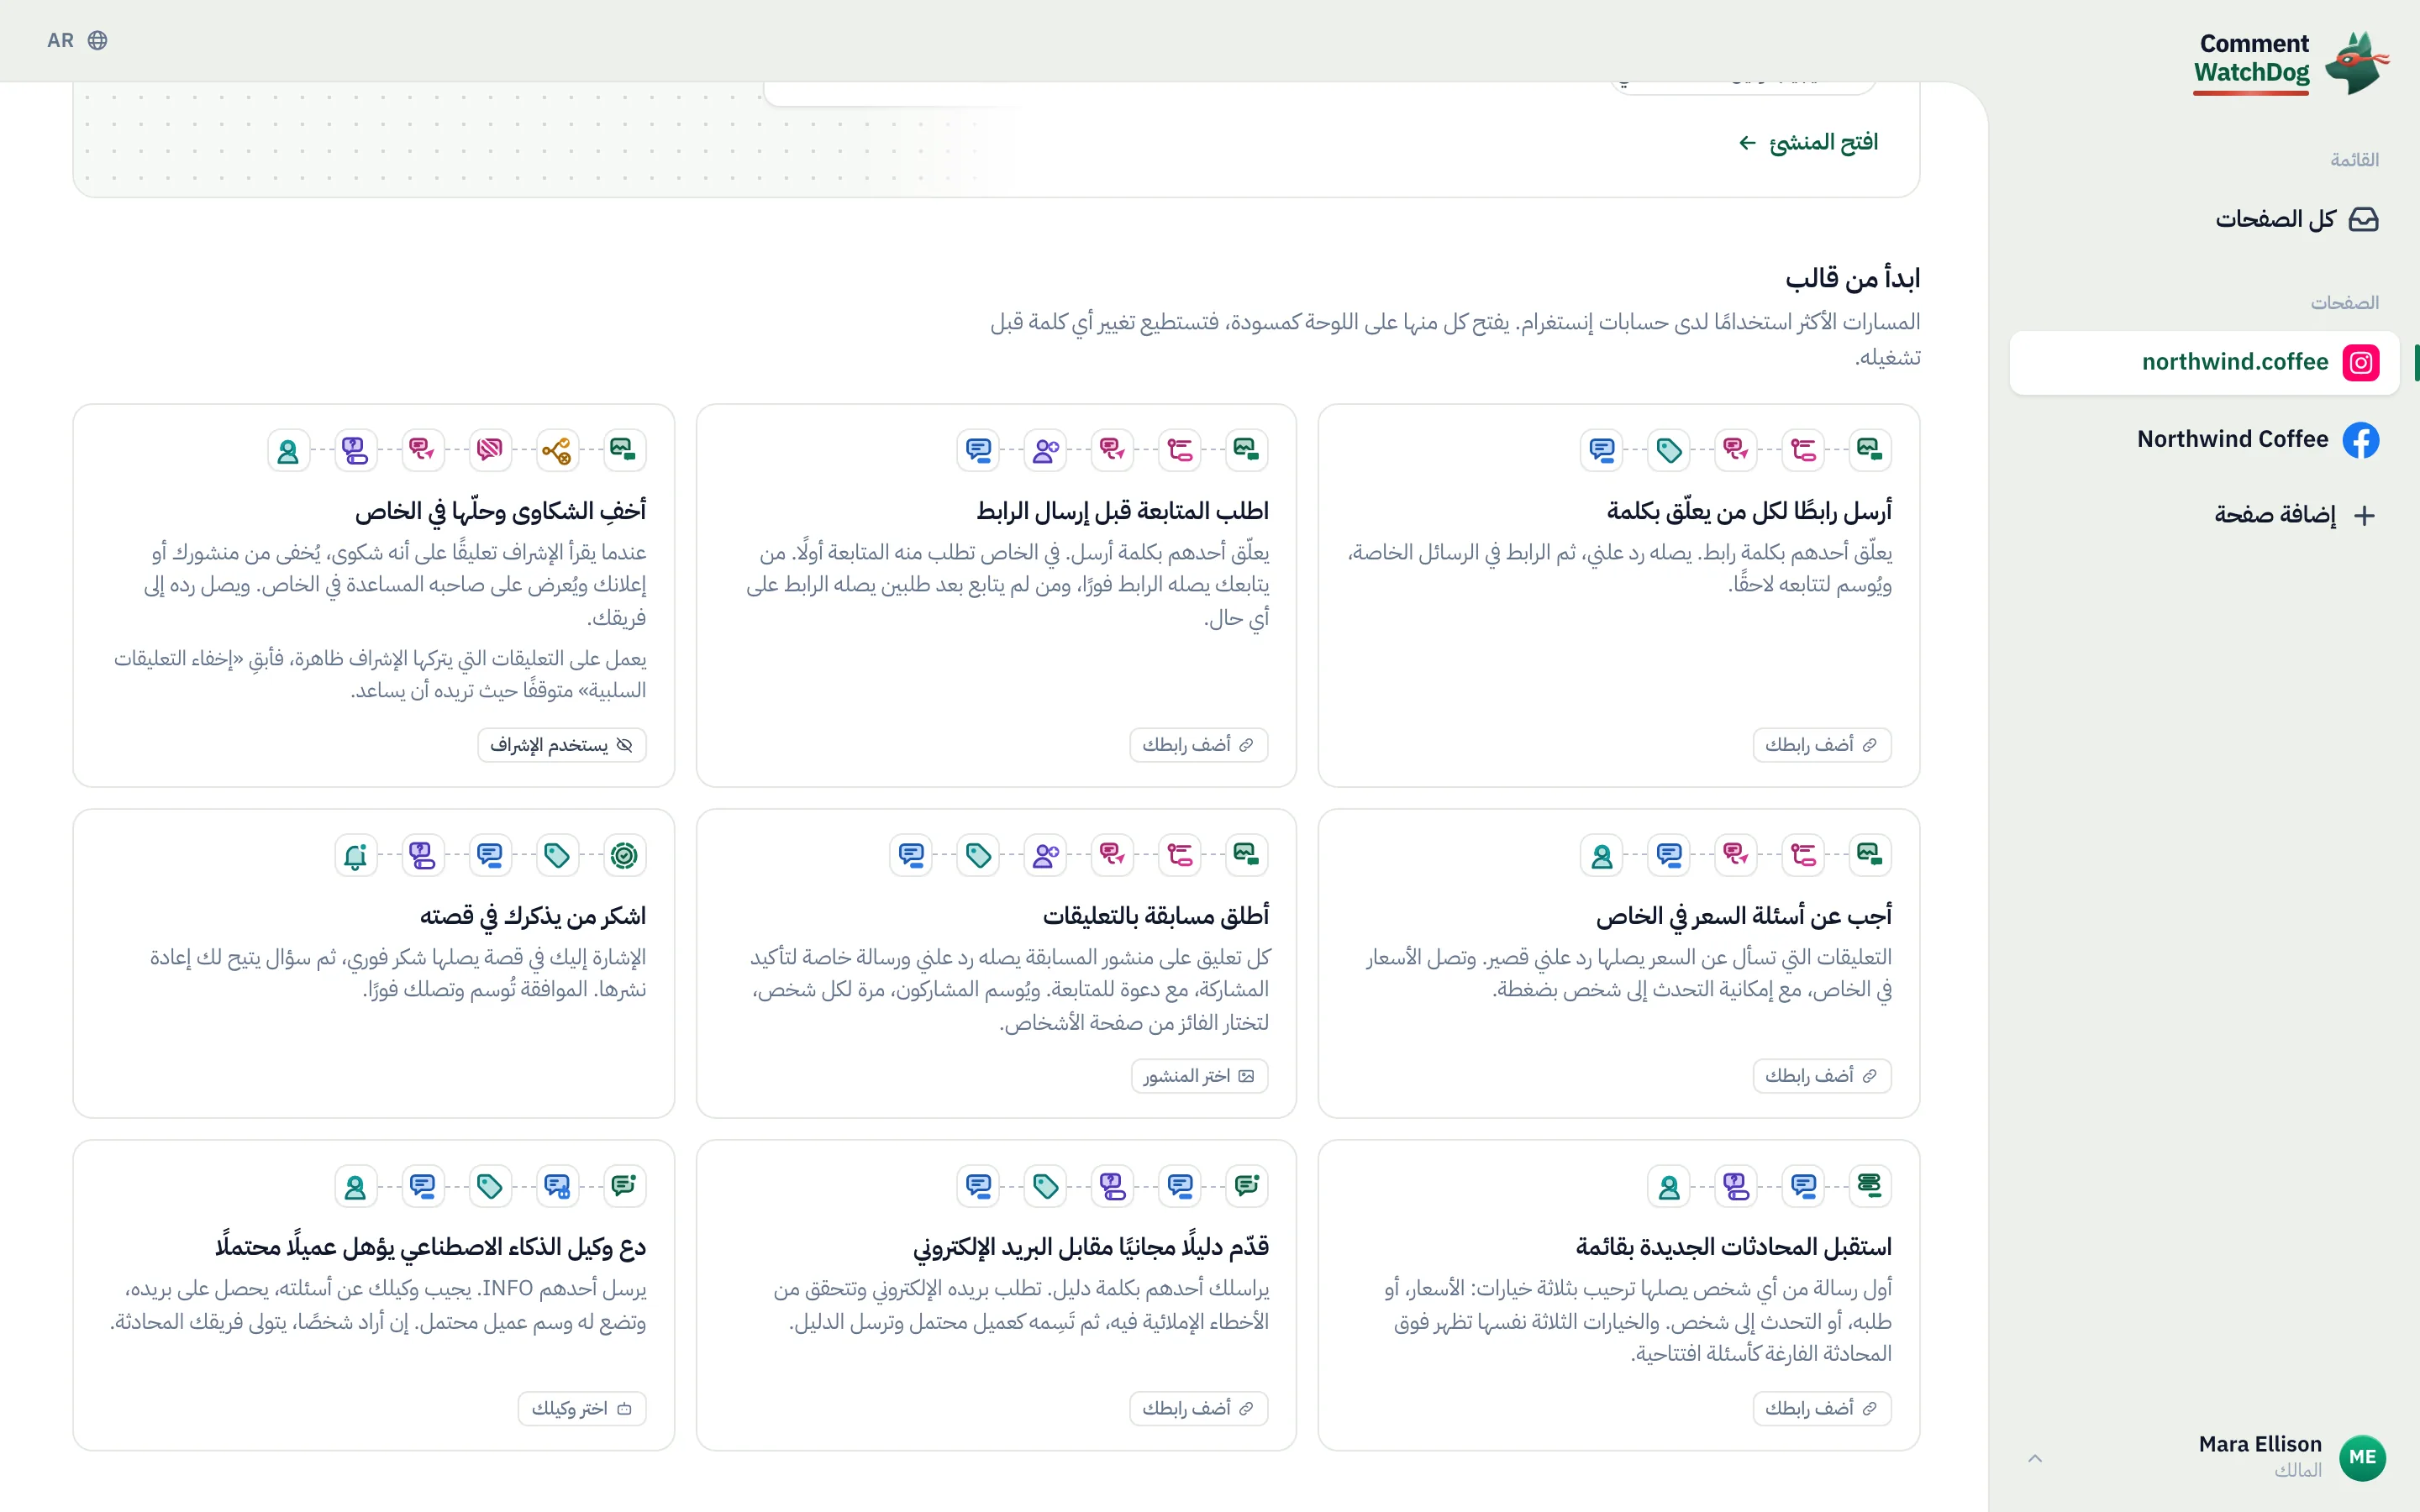Click the bell icon in اشكر من يذكرك في قصة card
This screenshot has height=1512, width=2420.
pyautogui.click(x=355, y=855)
